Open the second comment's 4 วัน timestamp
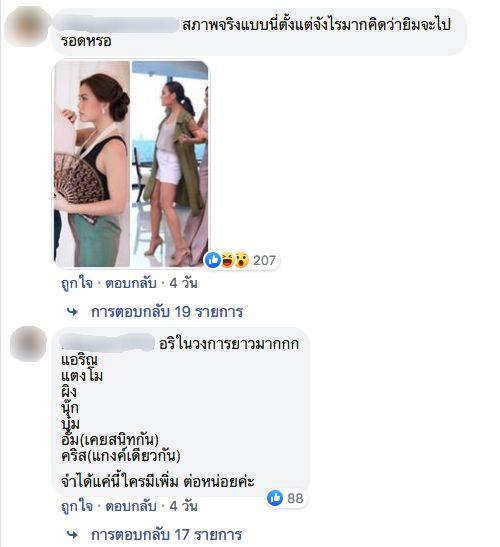The width and height of the screenshot is (500, 547). coord(183,506)
